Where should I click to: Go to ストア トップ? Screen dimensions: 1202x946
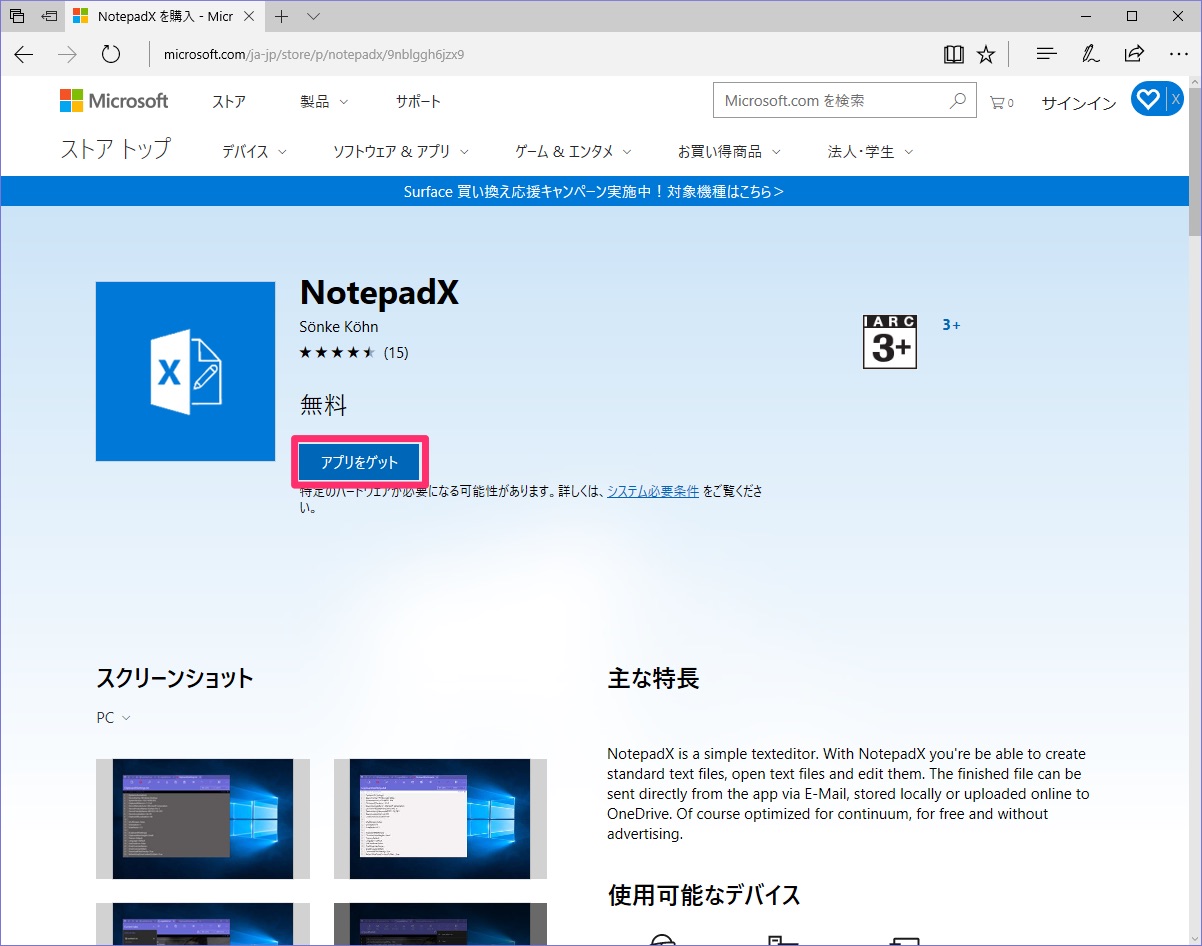coord(116,150)
